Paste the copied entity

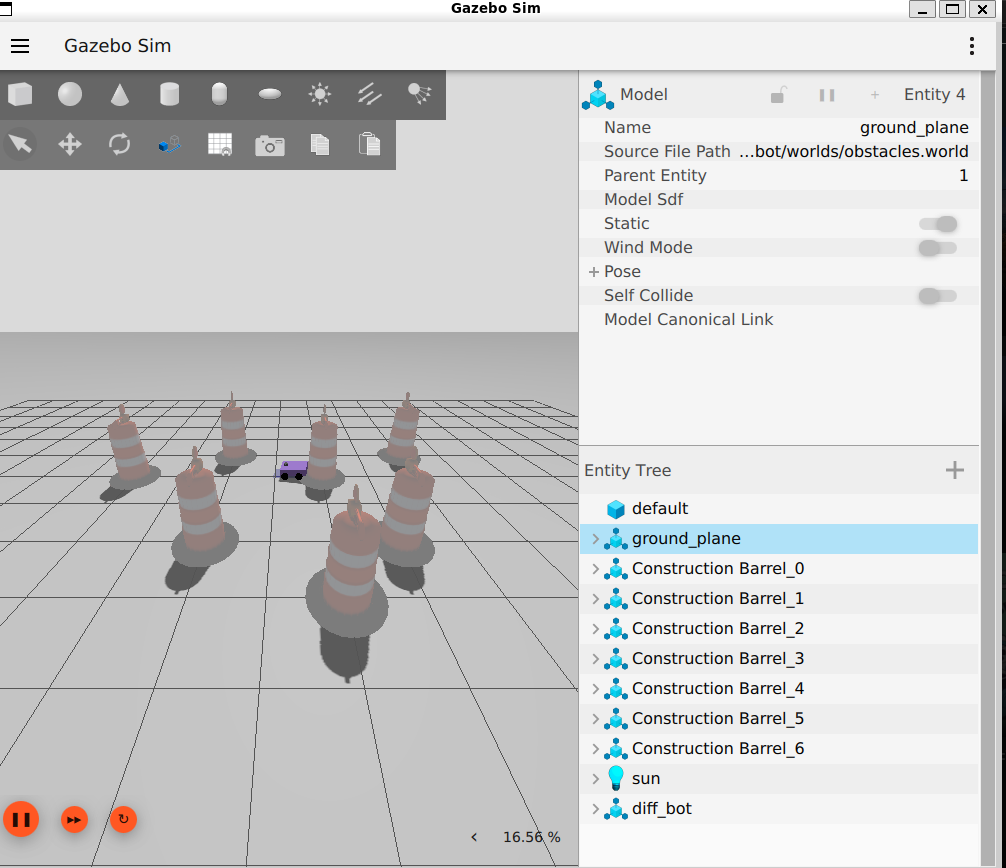370,144
